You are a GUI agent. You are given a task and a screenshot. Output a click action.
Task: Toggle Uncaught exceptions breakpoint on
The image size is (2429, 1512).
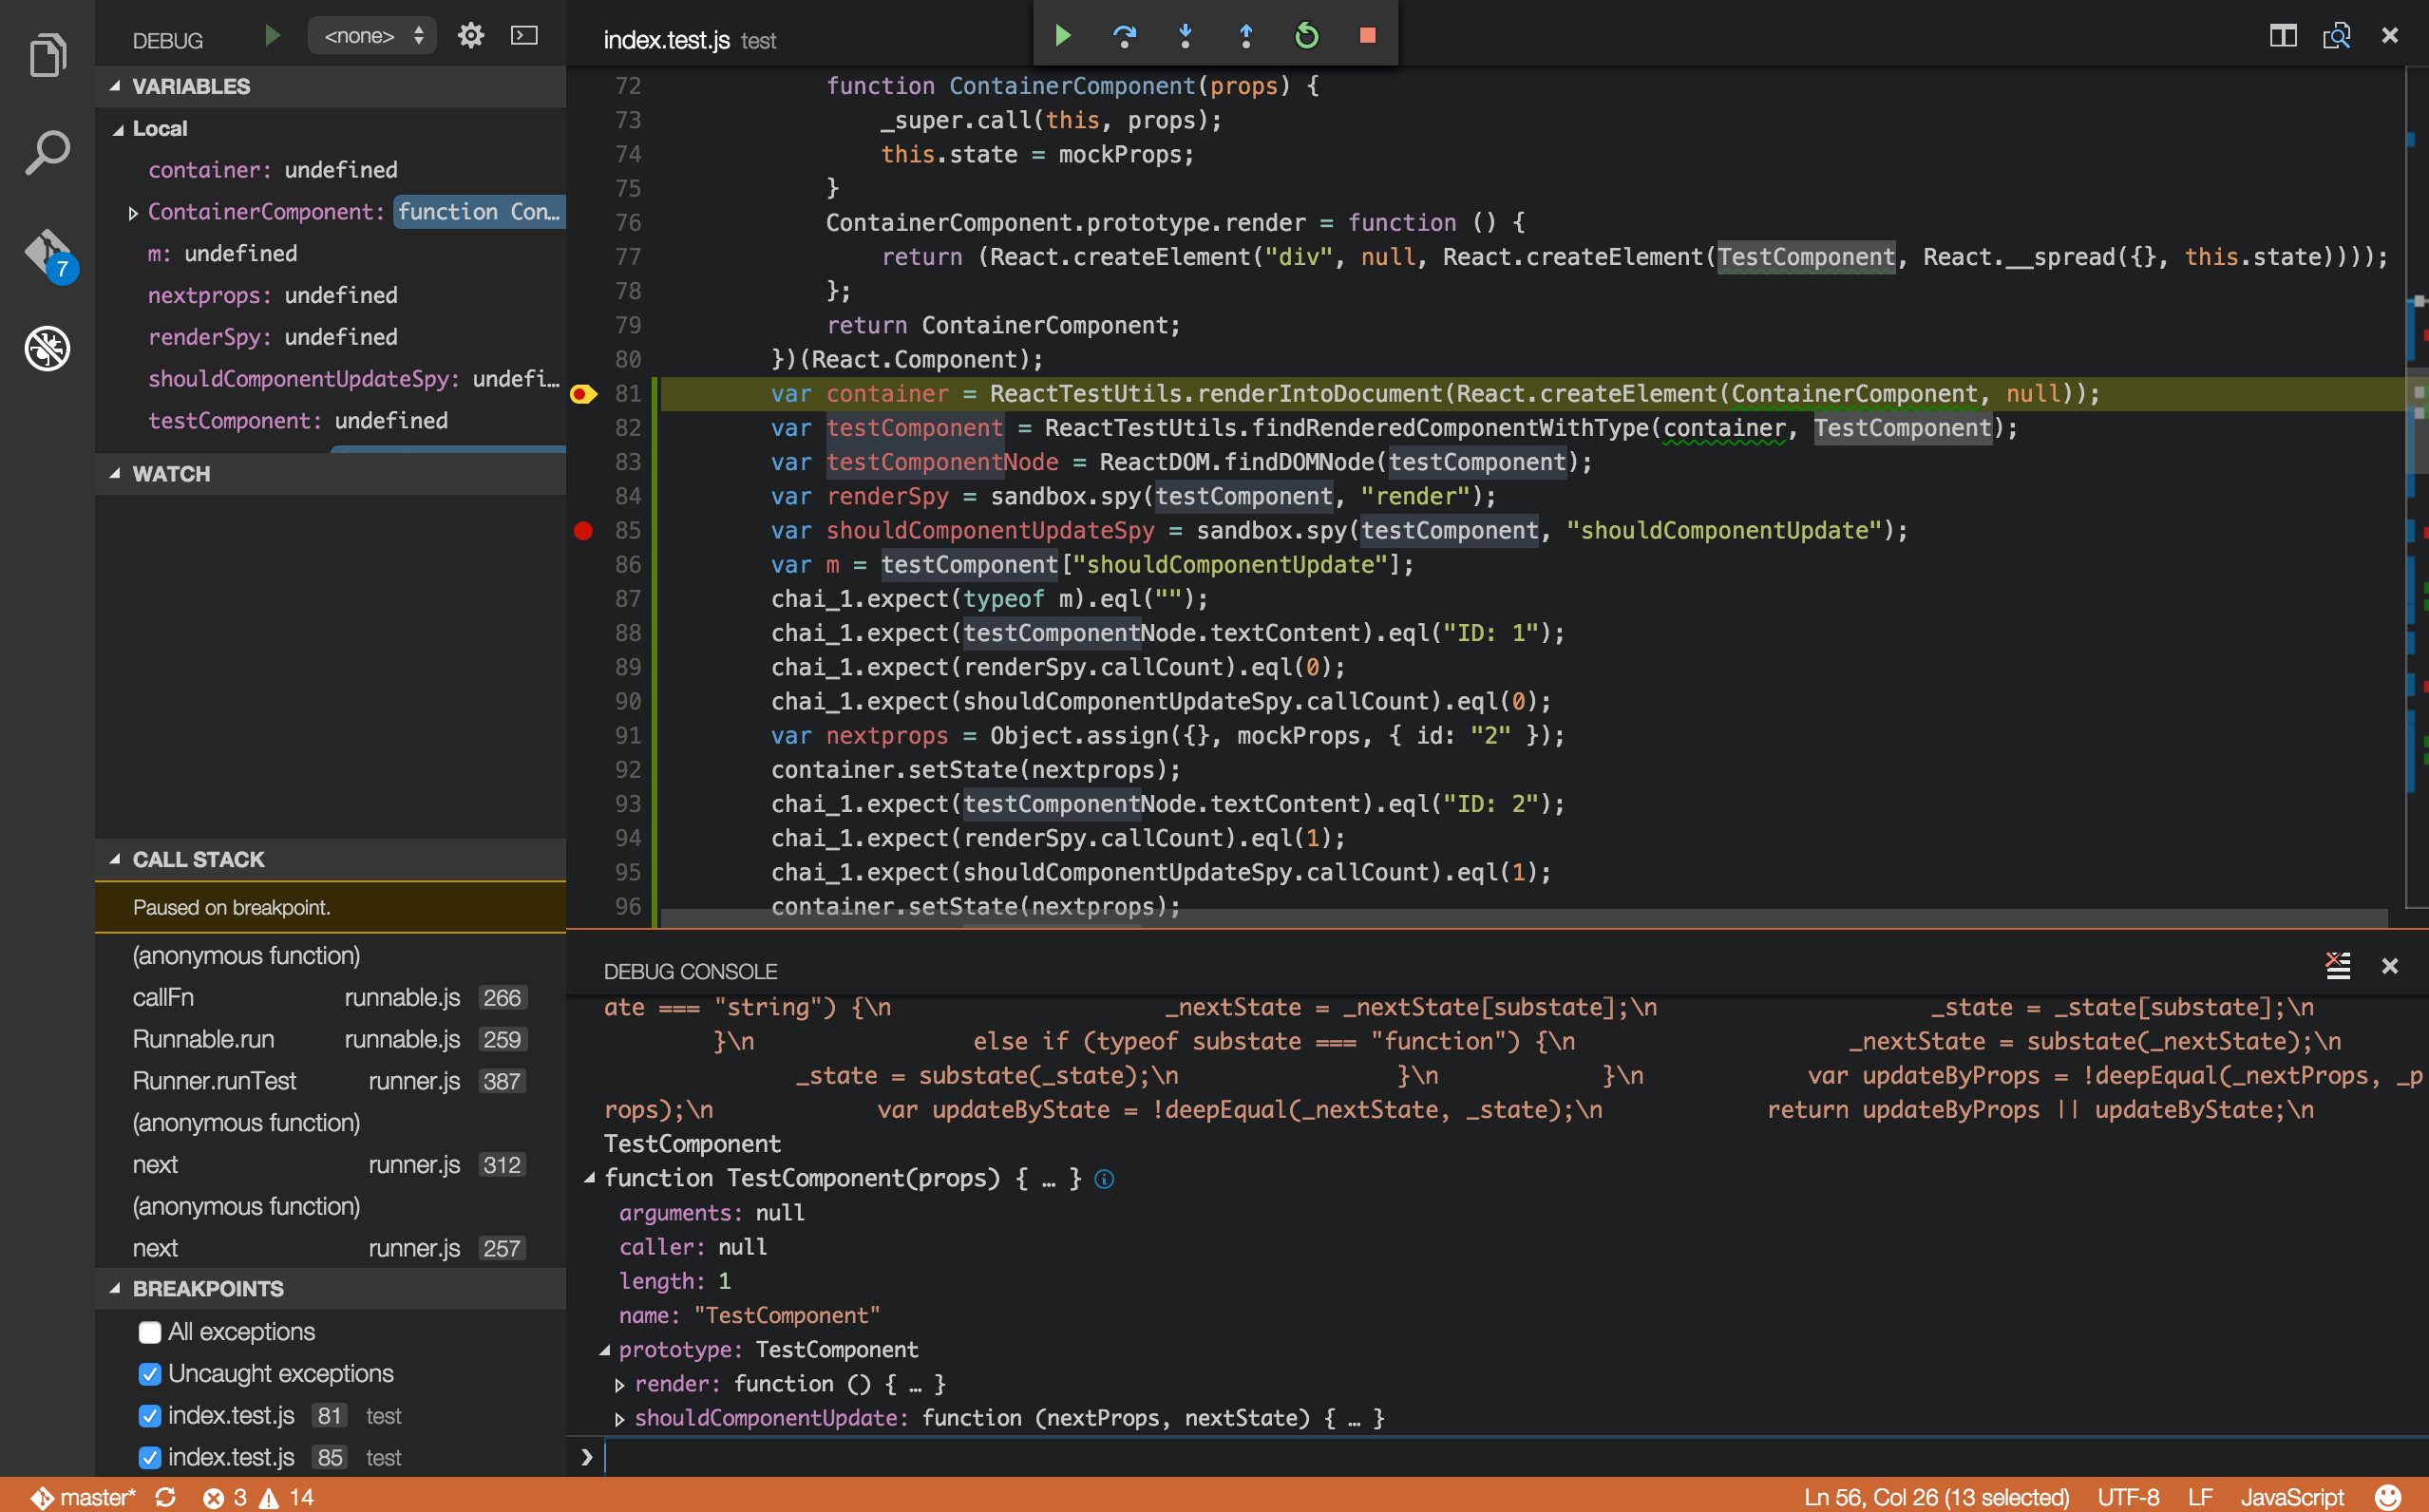click(x=148, y=1374)
